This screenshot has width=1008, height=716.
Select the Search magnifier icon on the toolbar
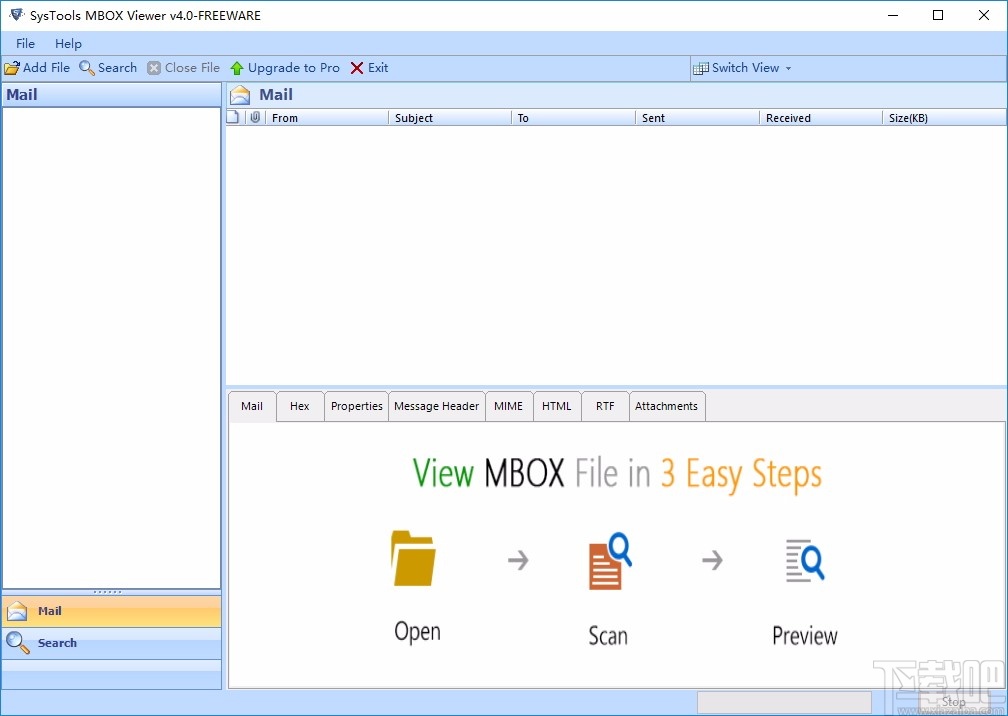[x=85, y=67]
